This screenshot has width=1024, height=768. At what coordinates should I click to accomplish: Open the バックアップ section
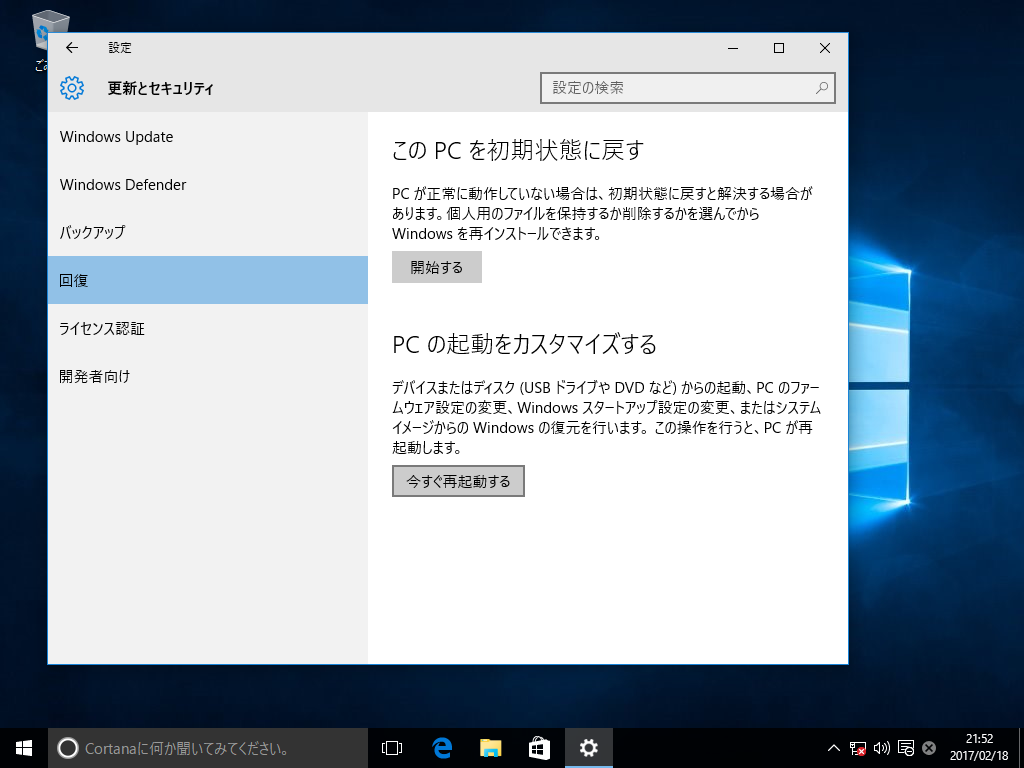208,232
